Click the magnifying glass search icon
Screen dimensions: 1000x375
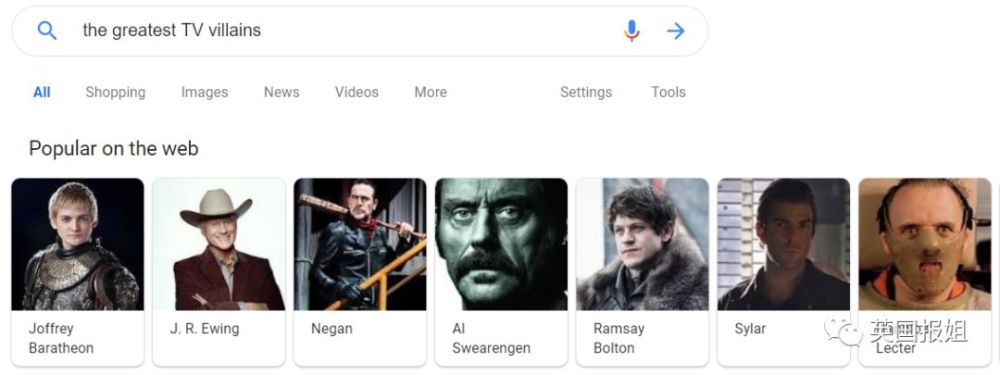click(x=47, y=30)
